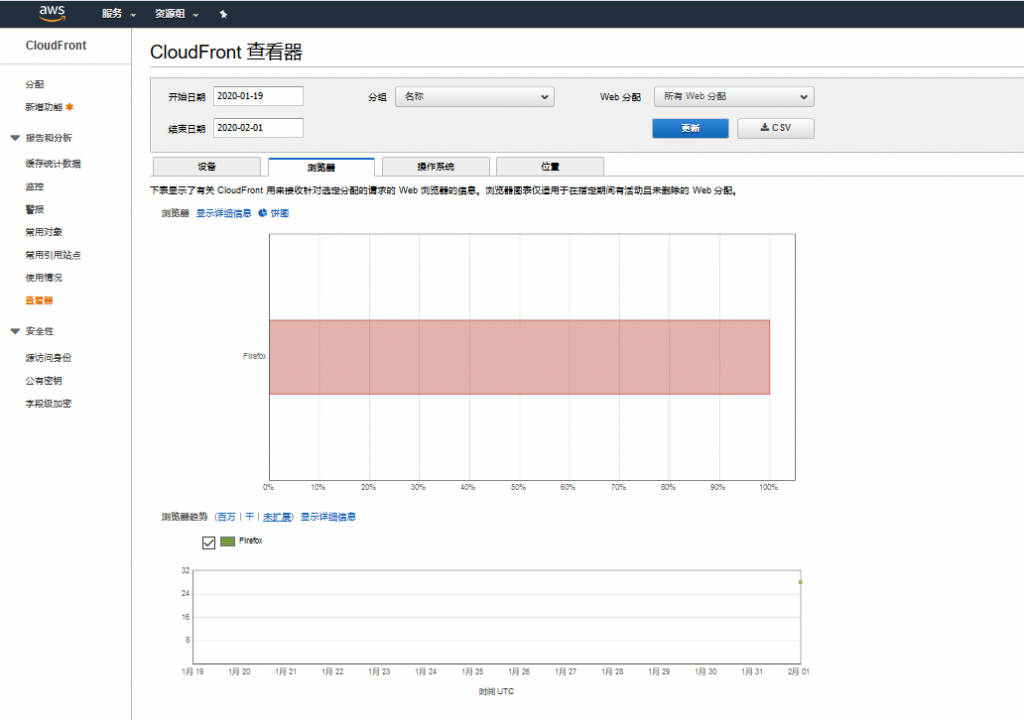Open the 资源组 resource groups dropdown
The height and width of the screenshot is (720, 1024).
(x=176, y=14)
